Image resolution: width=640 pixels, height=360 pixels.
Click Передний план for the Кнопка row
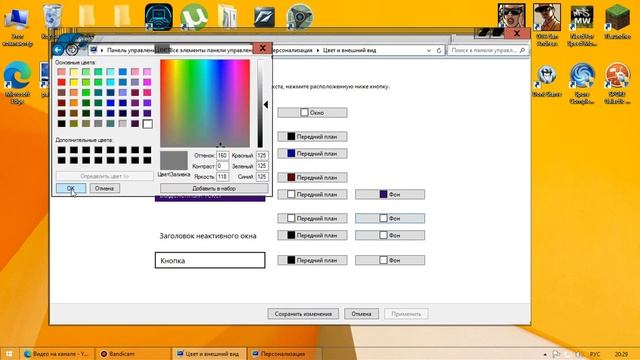pyautogui.click(x=312, y=260)
